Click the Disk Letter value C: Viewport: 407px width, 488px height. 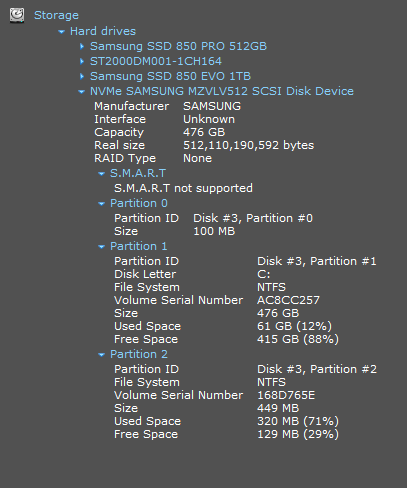pos(263,274)
